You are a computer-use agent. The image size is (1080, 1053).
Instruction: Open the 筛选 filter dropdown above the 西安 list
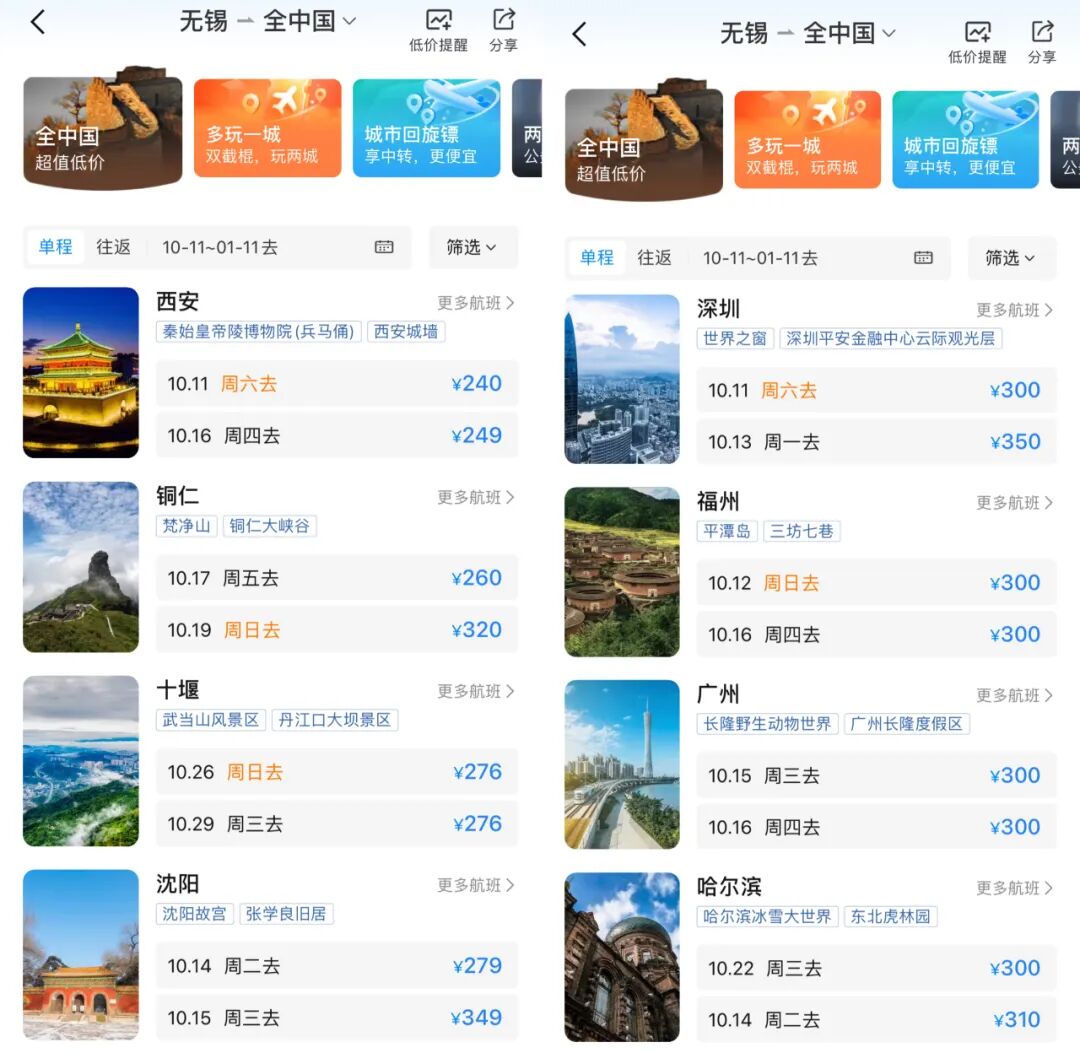[x=473, y=247]
